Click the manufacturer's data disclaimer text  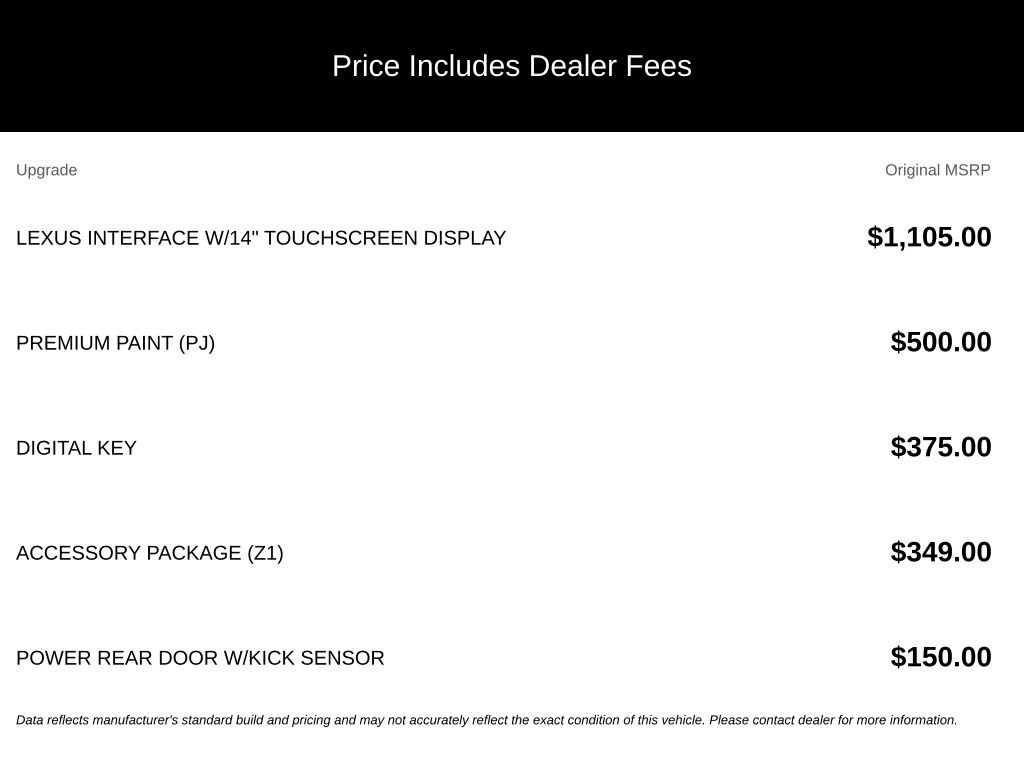(487, 720)
